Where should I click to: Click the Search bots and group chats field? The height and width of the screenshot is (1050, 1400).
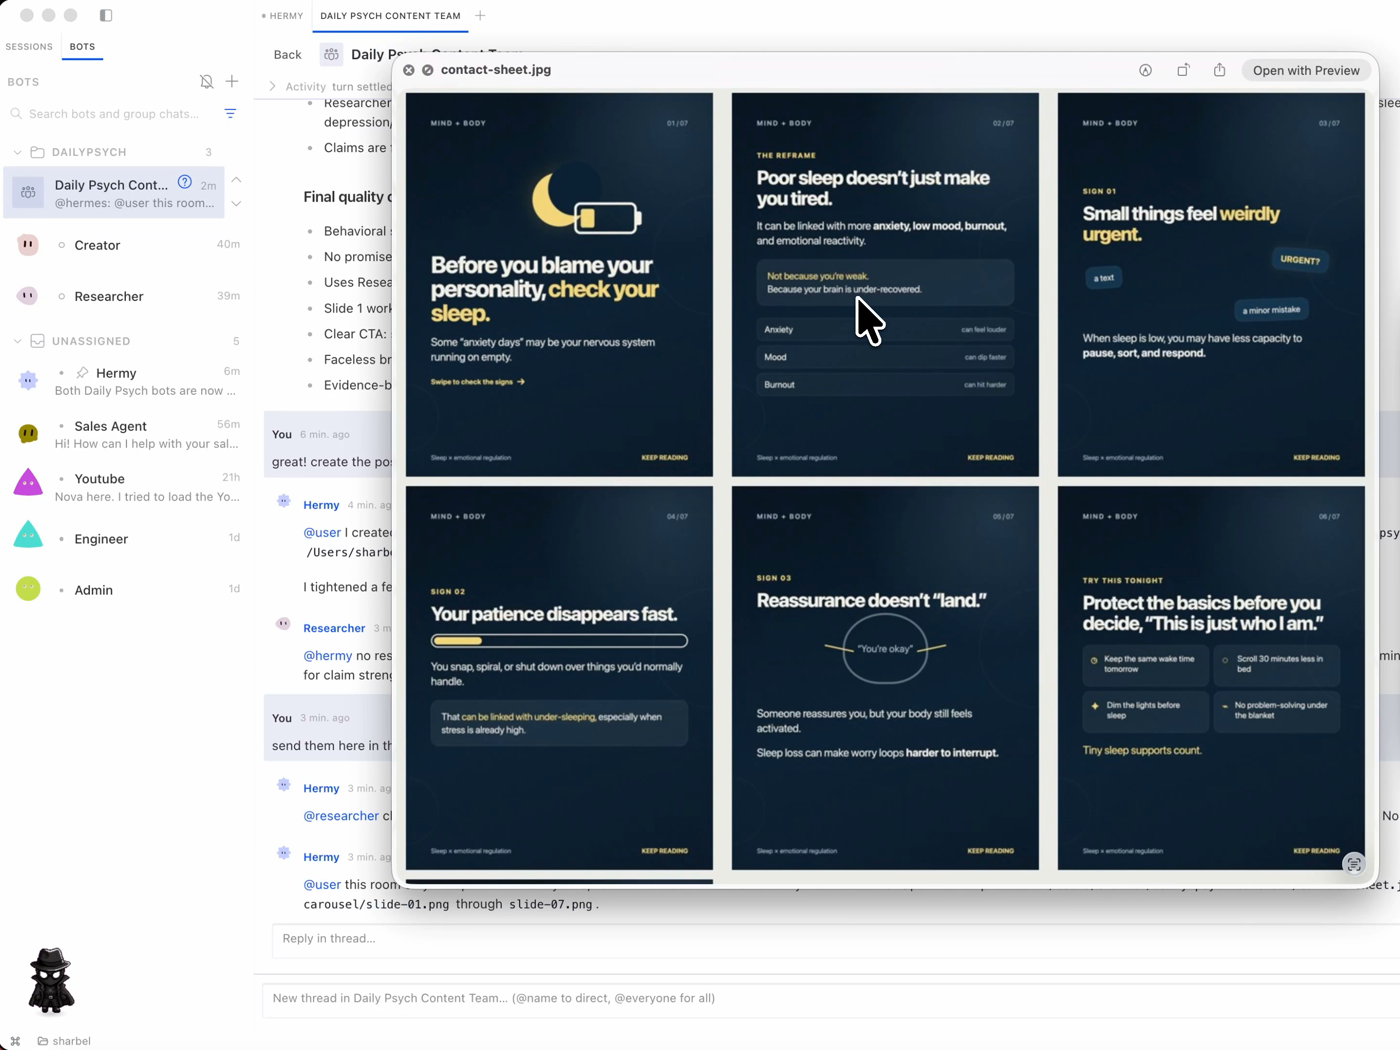point(114,114)
